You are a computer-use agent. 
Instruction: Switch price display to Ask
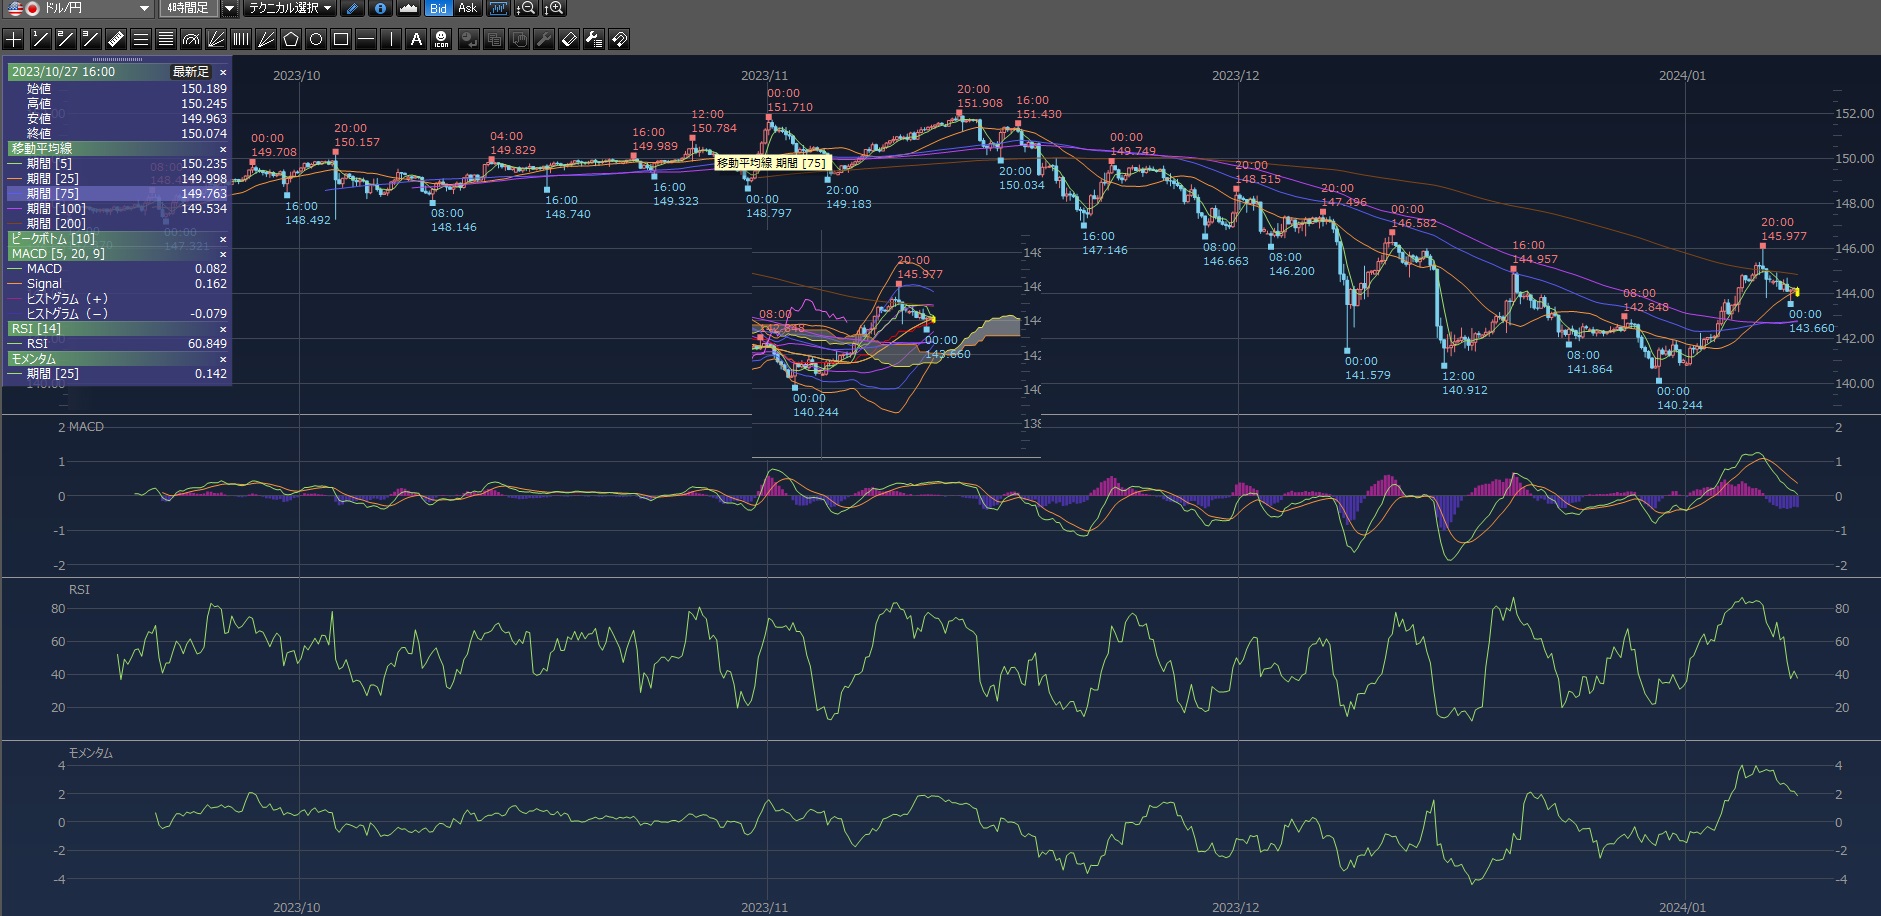point(467,8)
